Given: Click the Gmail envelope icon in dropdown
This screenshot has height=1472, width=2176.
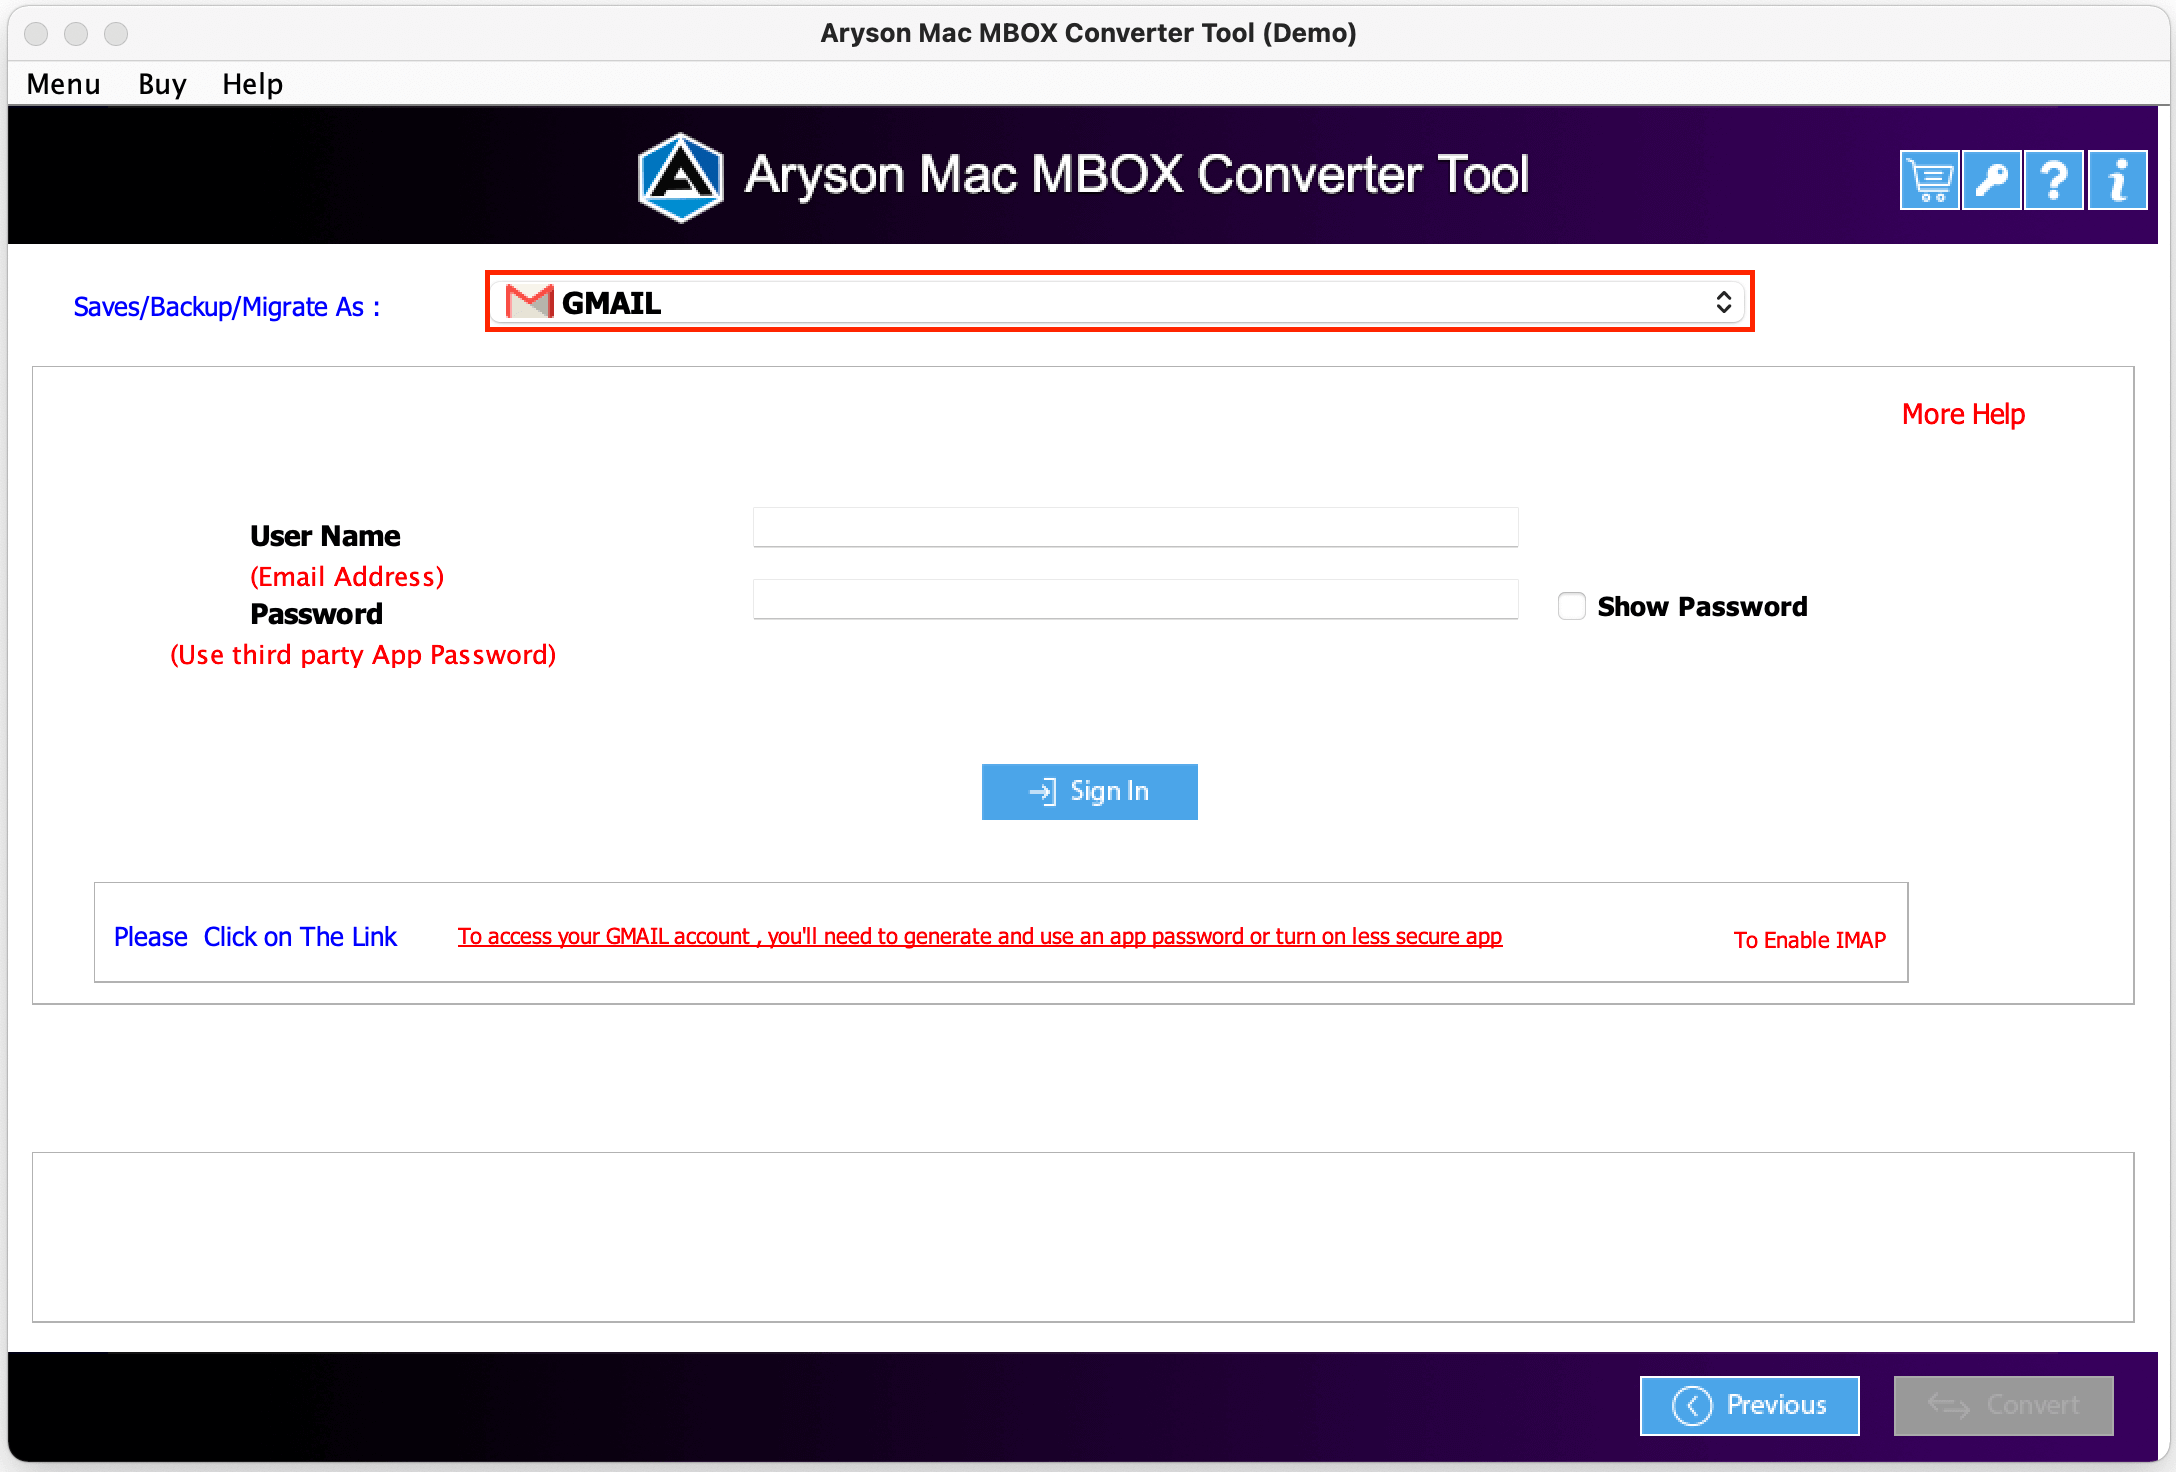Looking at the screenshot, I should pos(529,302).
